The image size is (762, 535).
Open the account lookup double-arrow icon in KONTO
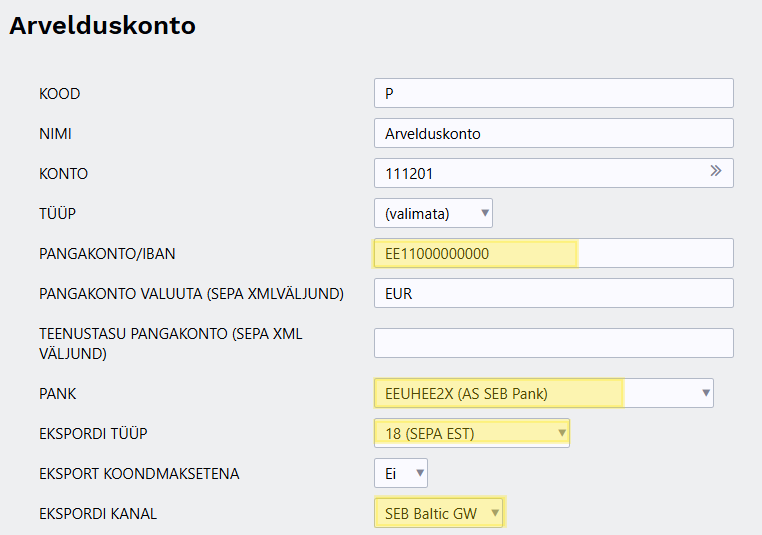point(716,172)
